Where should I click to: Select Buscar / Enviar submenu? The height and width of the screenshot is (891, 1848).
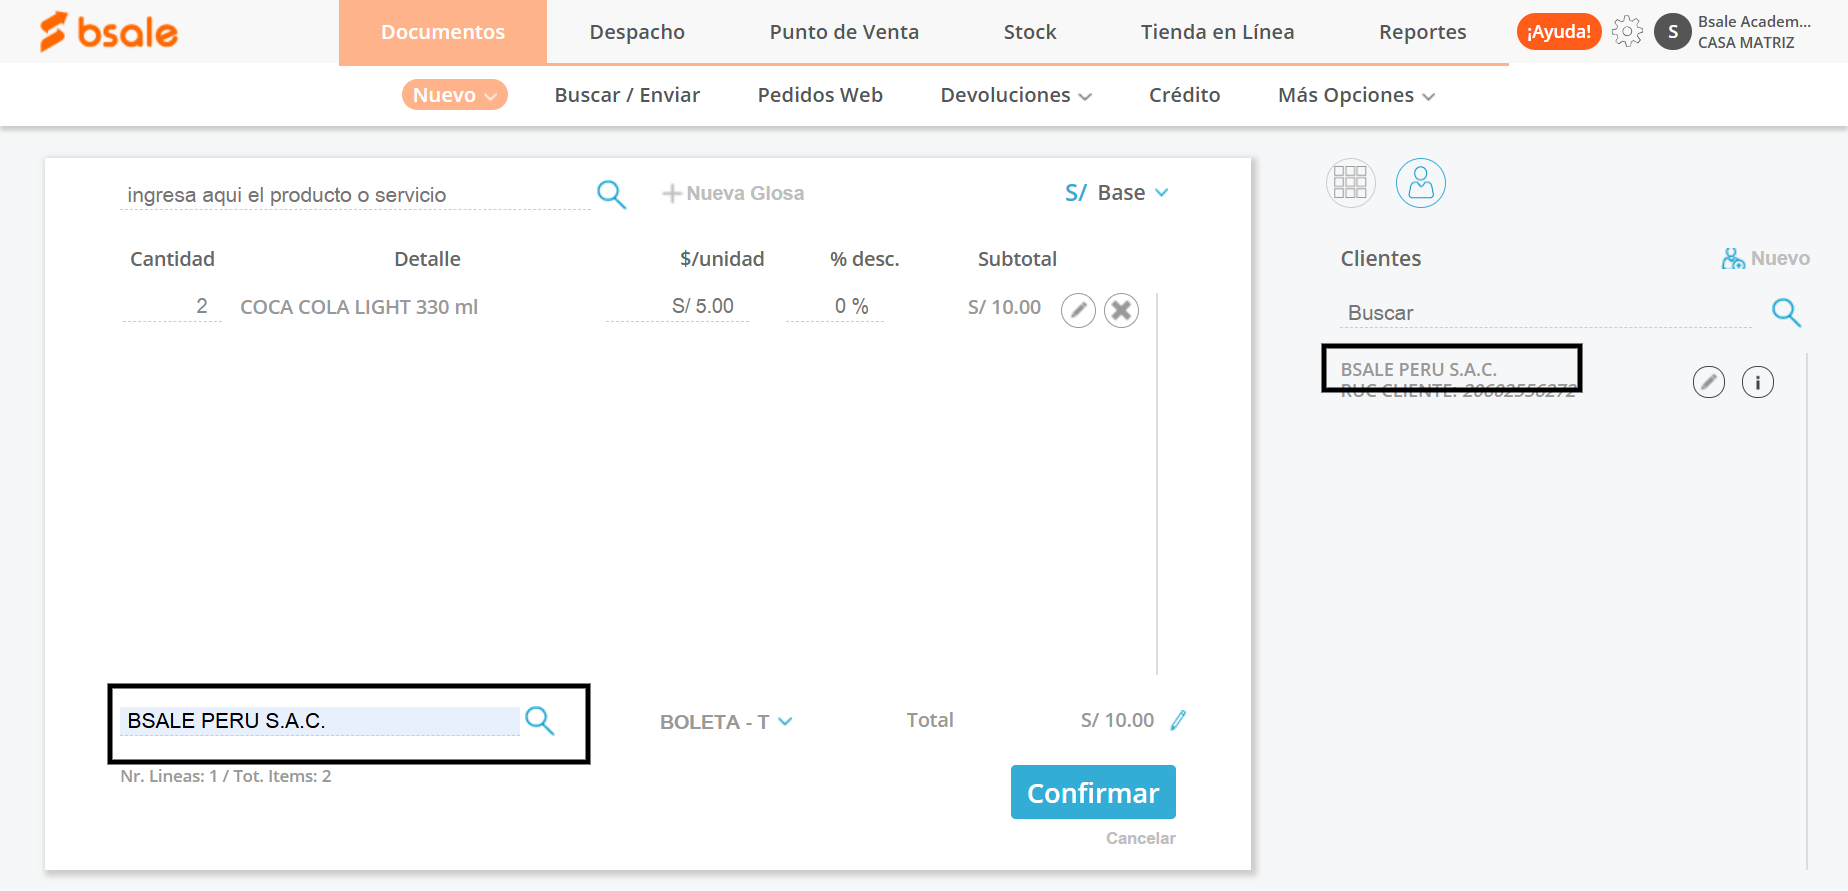(627, 95)
